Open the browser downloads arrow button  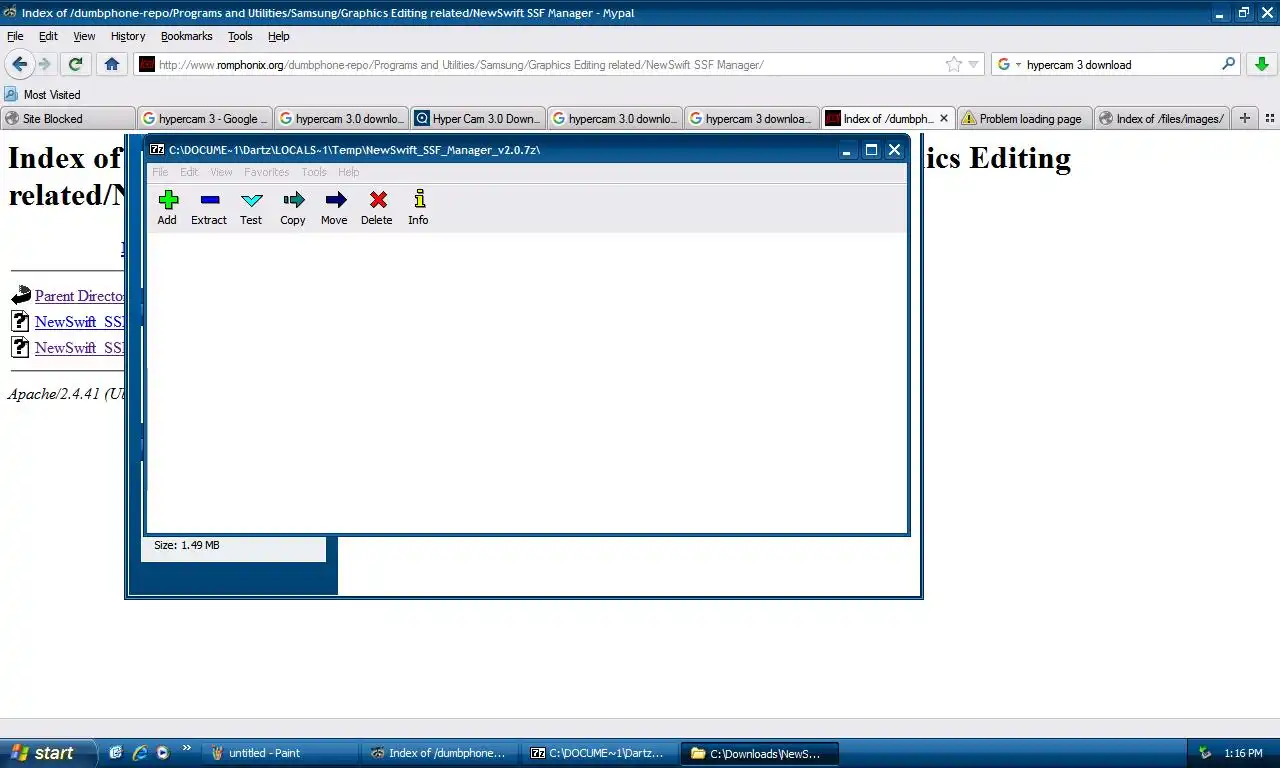pos(1261,64)
